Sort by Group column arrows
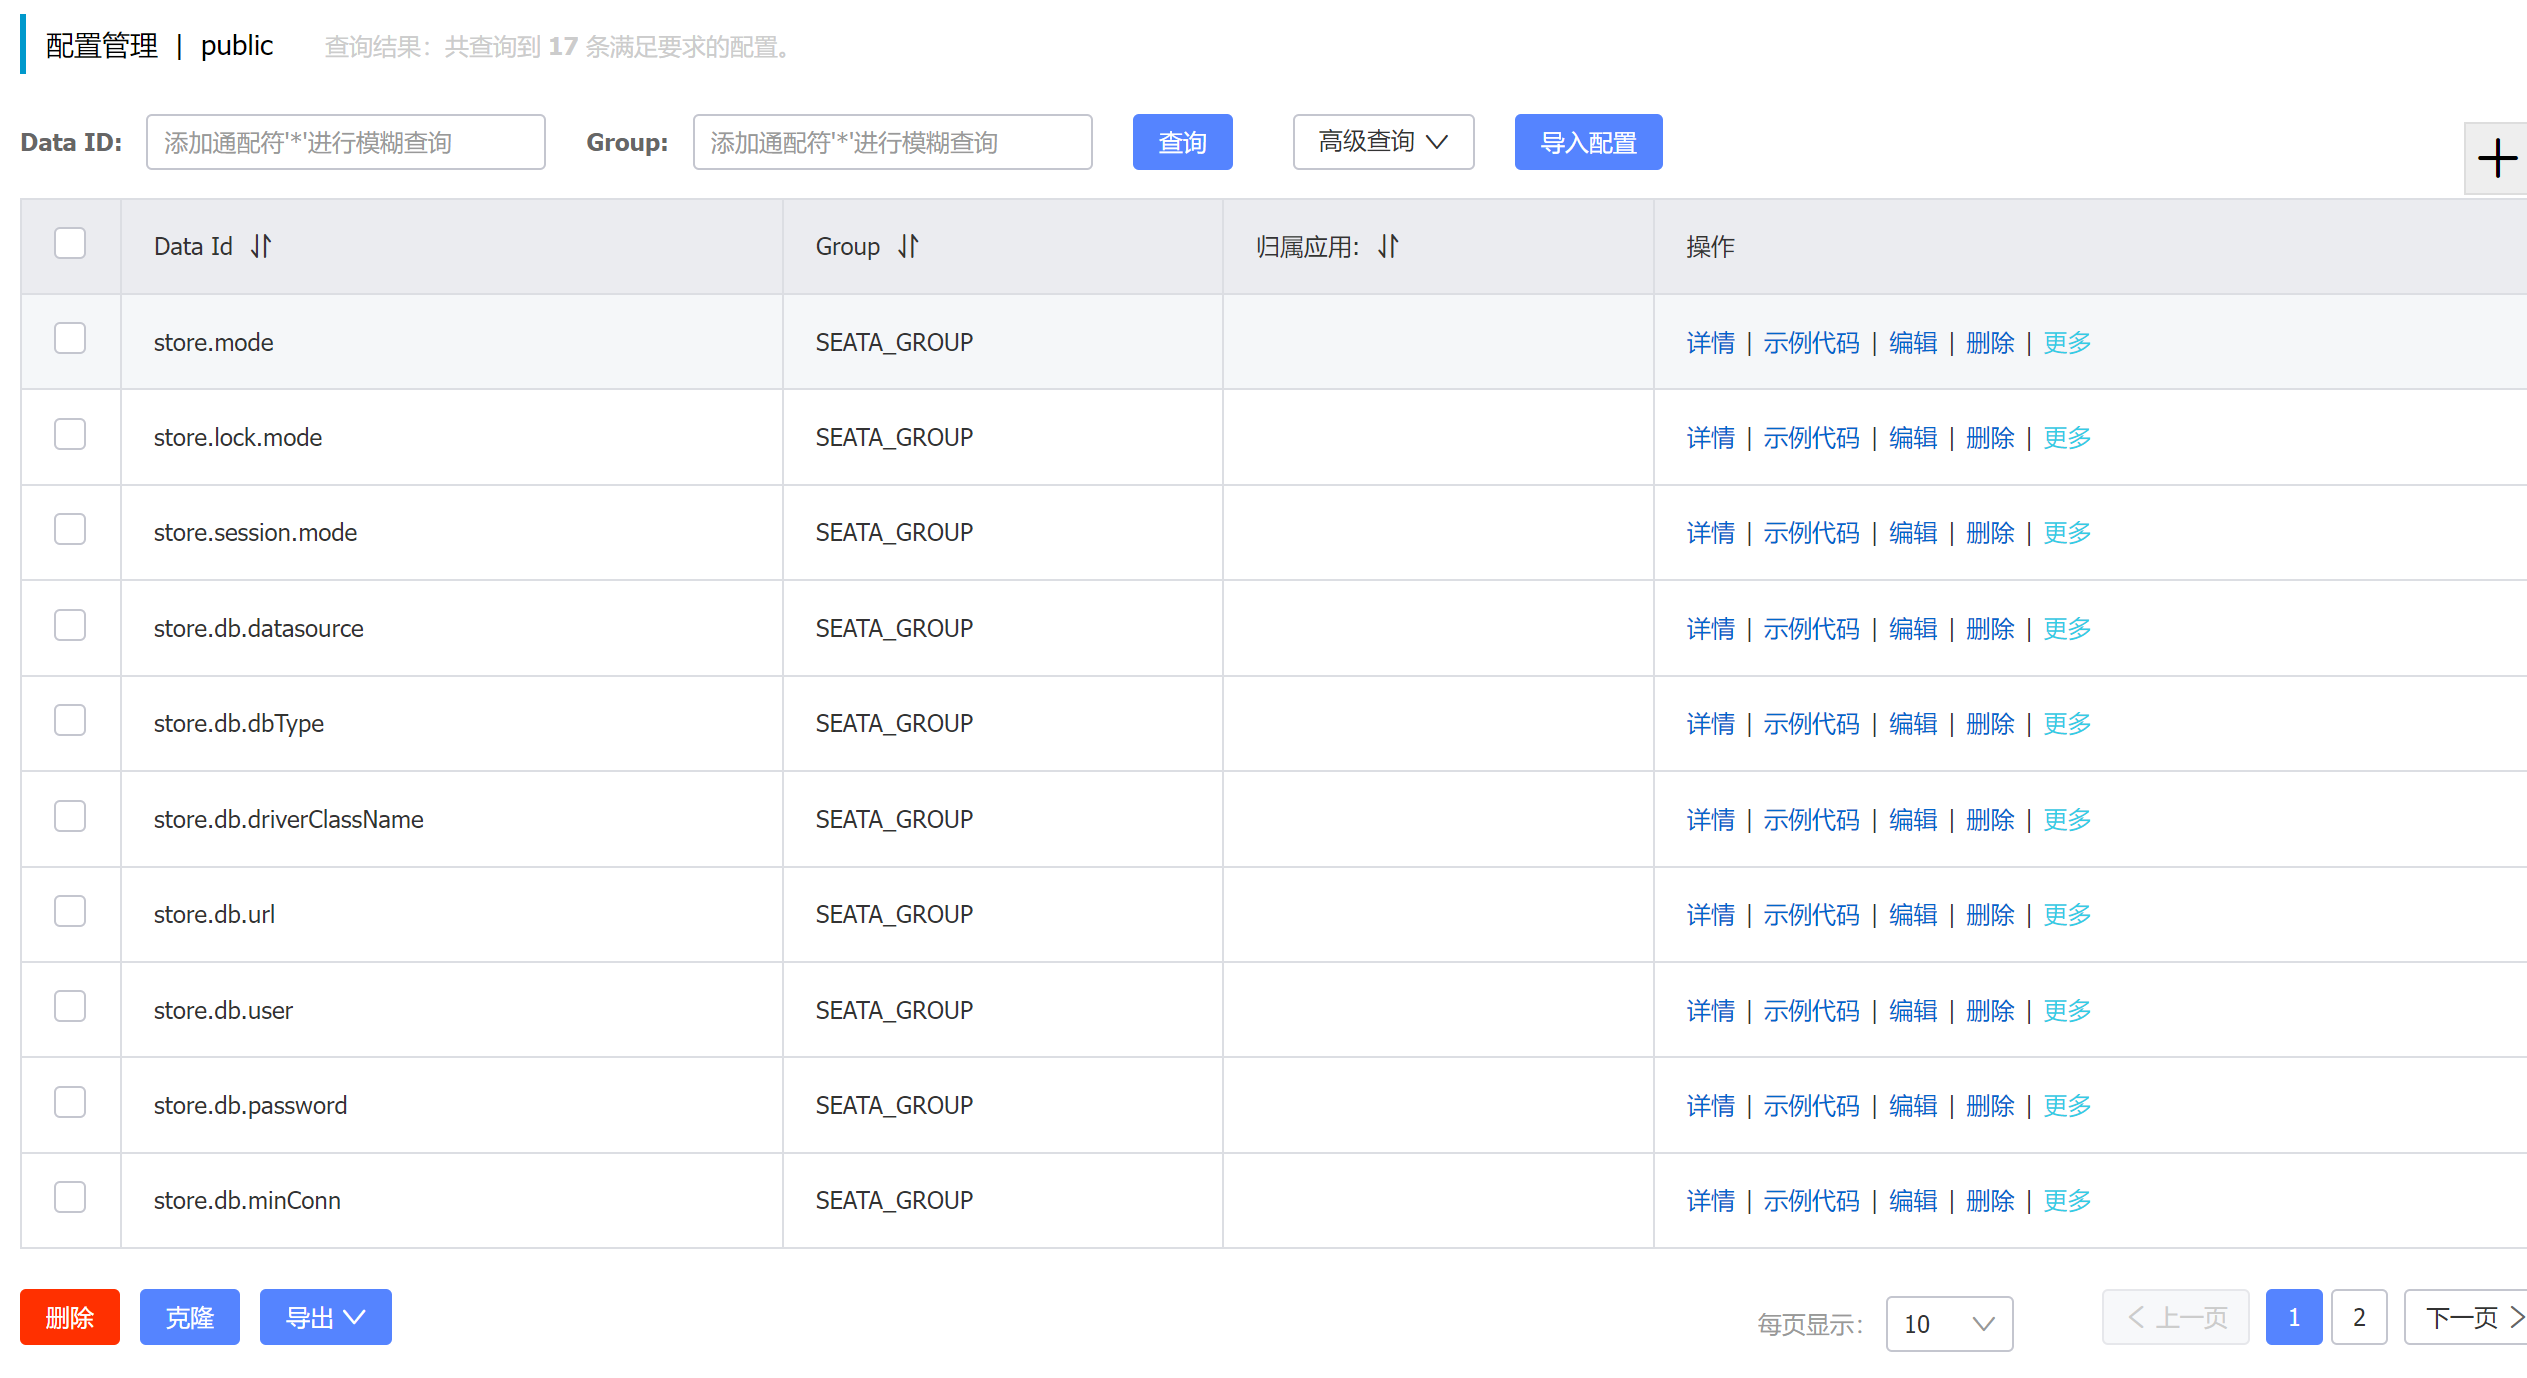 coord(908,246)
